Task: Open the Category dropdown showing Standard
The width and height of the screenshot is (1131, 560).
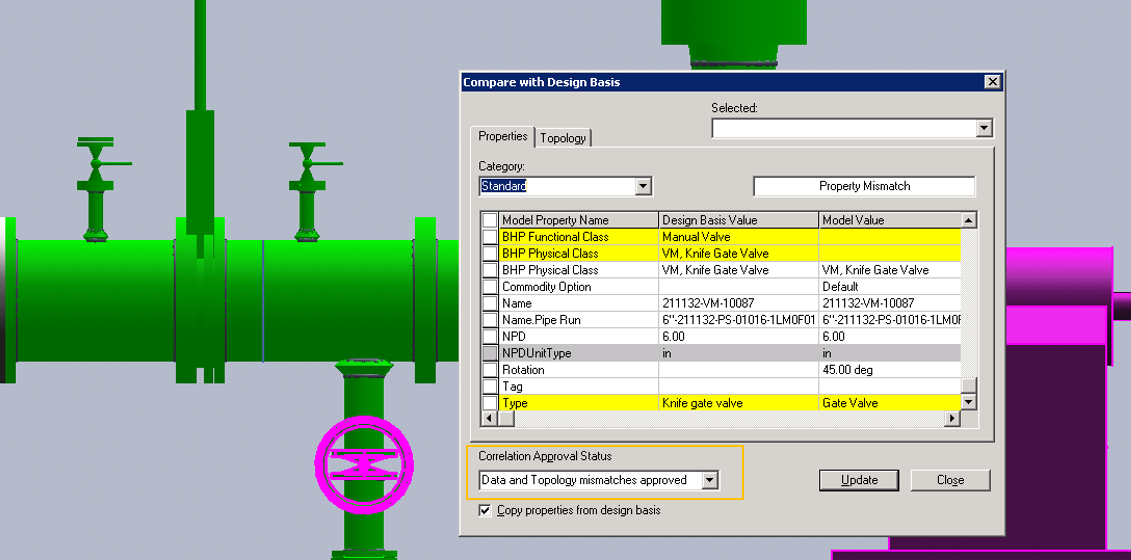Action: [x=643, y=186]
